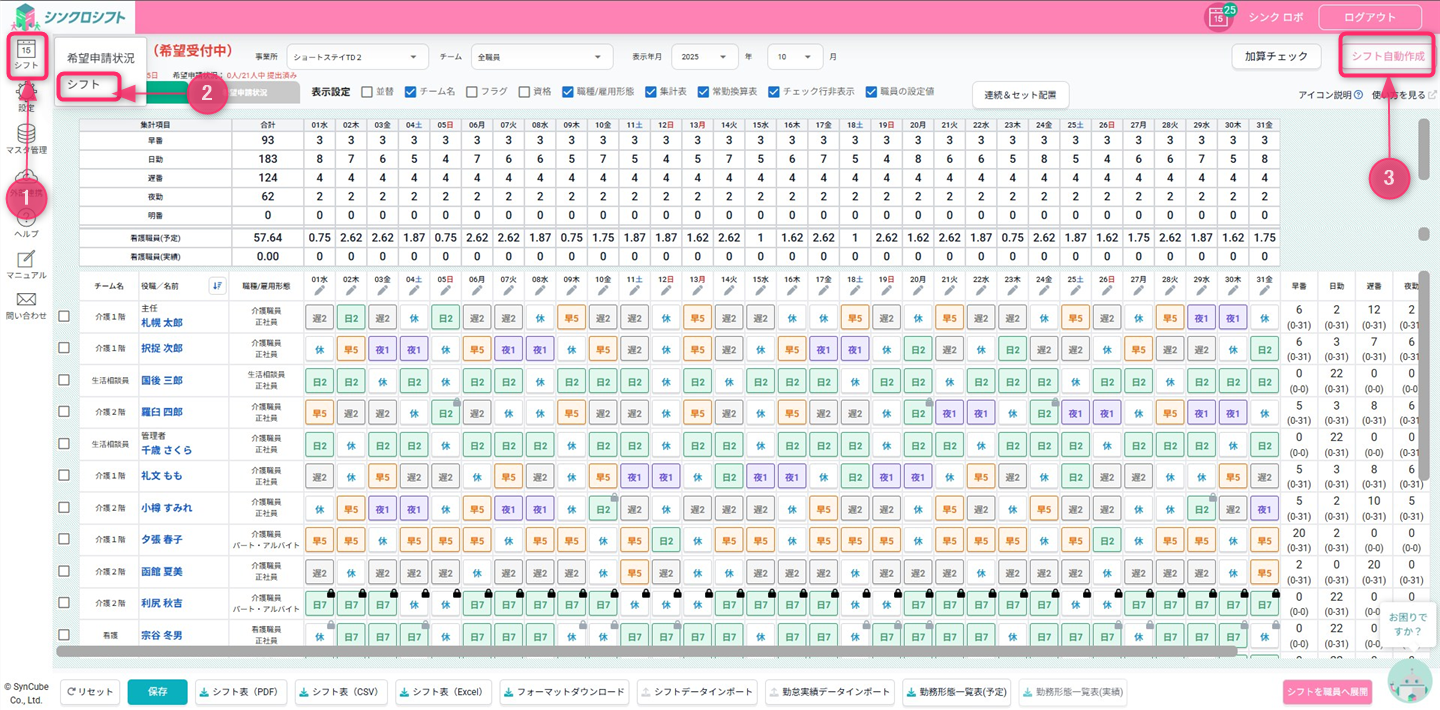Toggle the 集計表 checkbox
The width and height of the screenshot is (1440, 710).
click(651, 92)
